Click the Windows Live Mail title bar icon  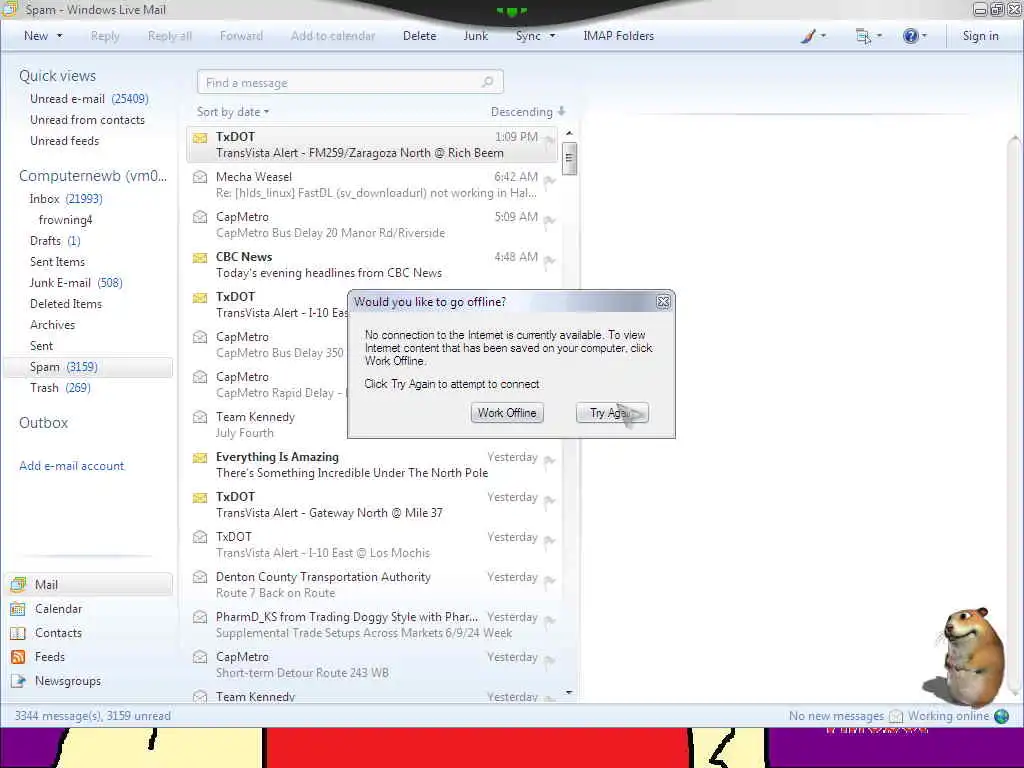(x=10, y=9)
